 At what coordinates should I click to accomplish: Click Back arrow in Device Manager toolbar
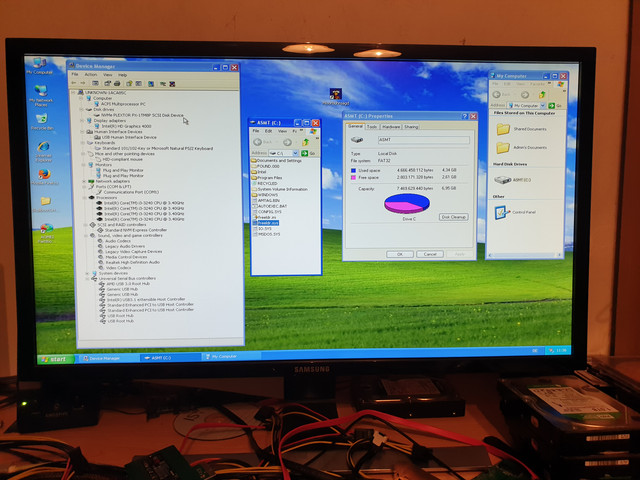point(73,83)
